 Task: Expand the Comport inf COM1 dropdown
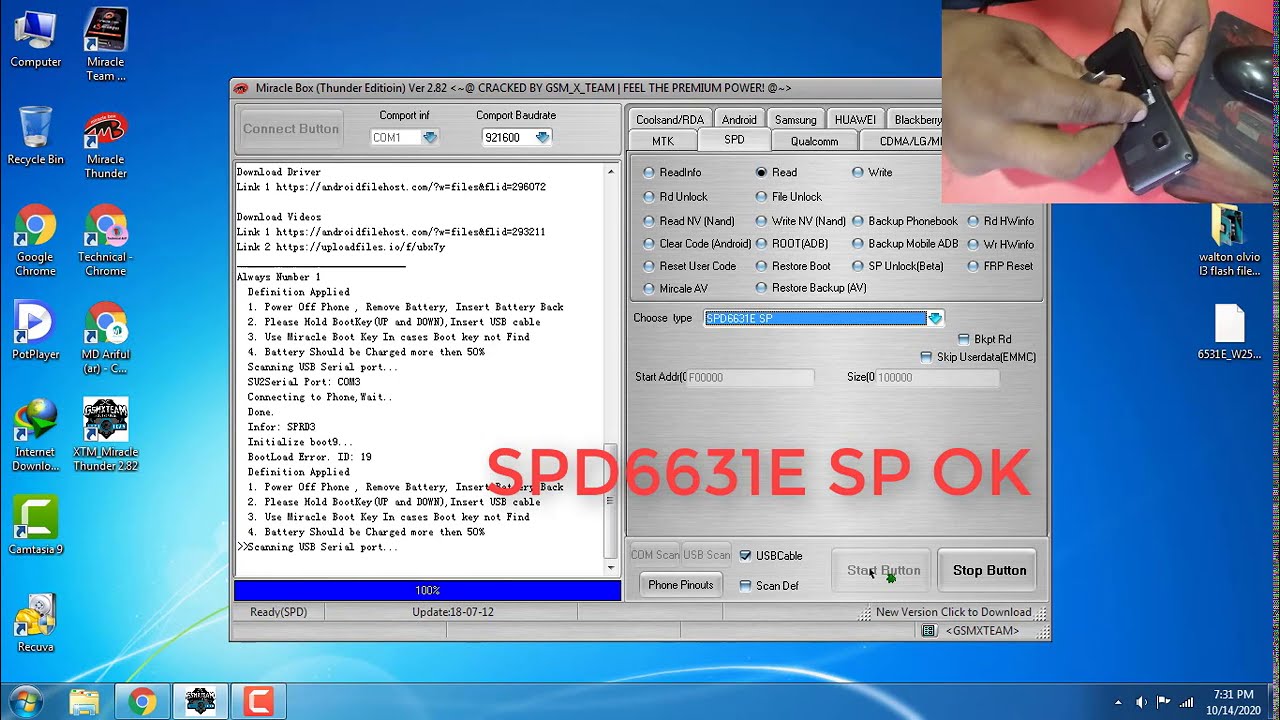[x=430, y=138]
